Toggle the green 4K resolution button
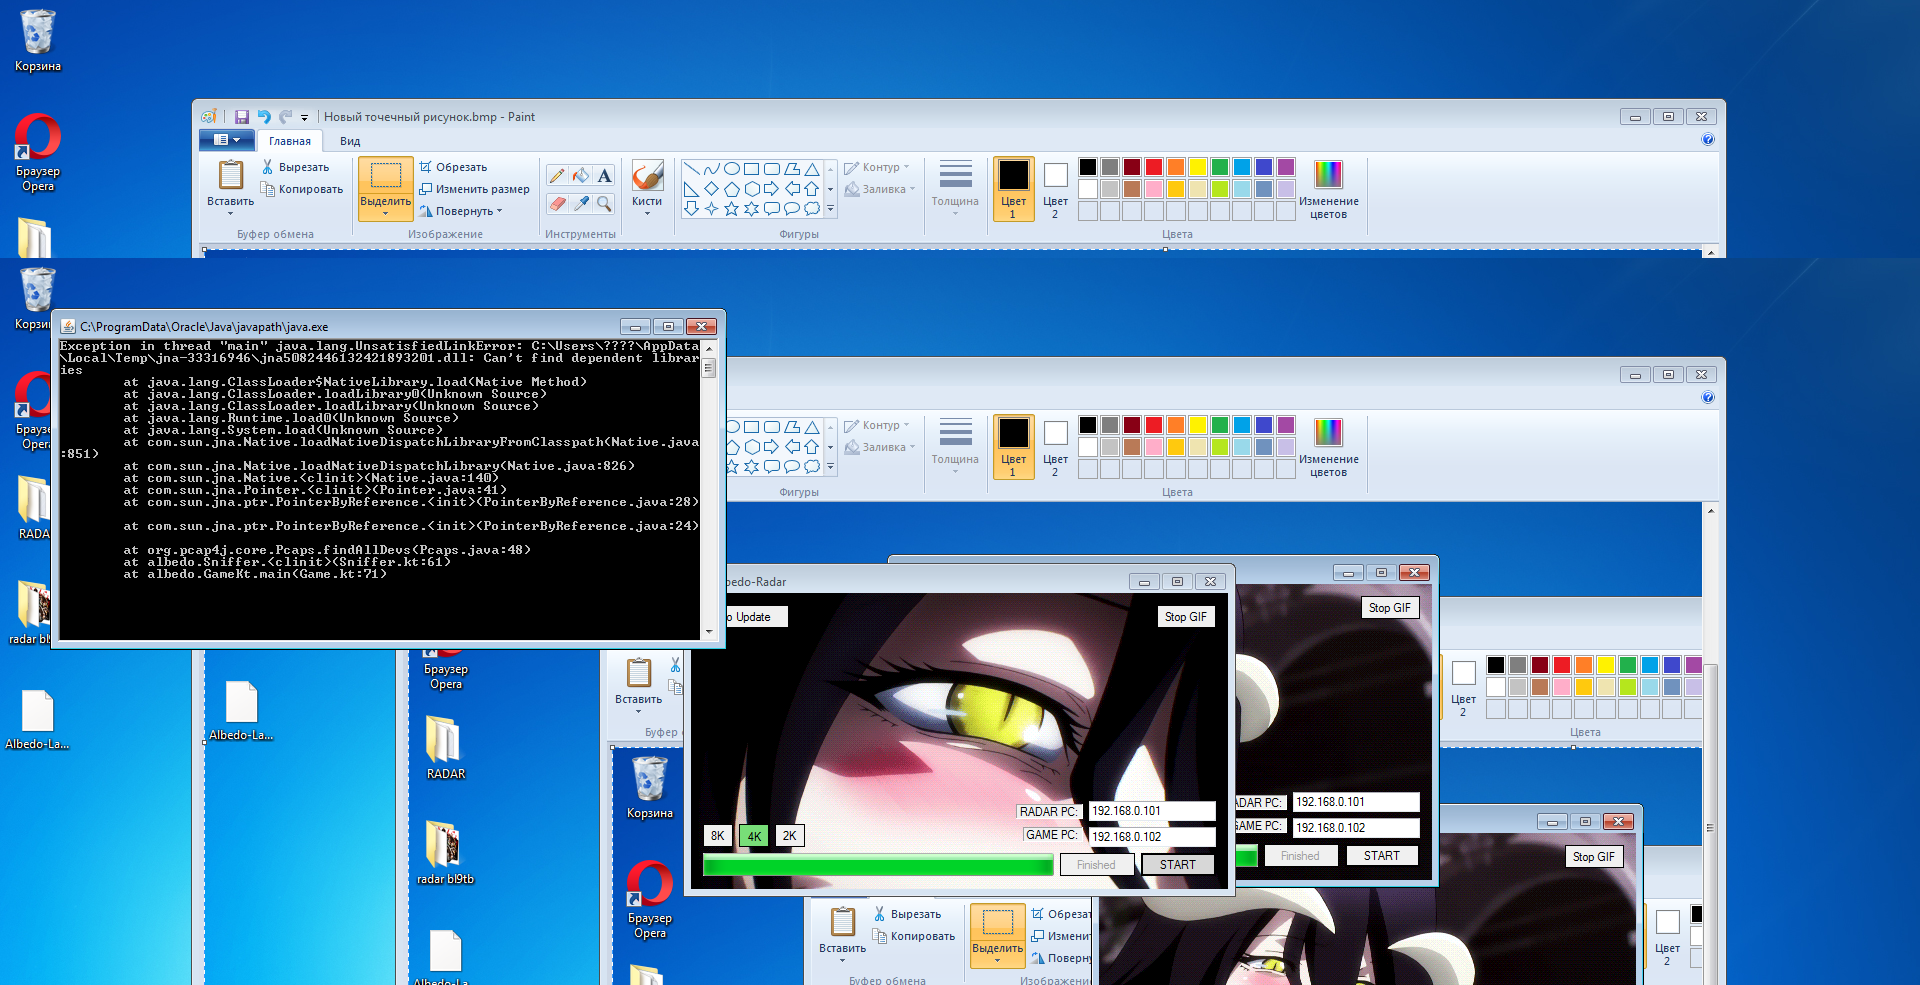 [754, 836]
